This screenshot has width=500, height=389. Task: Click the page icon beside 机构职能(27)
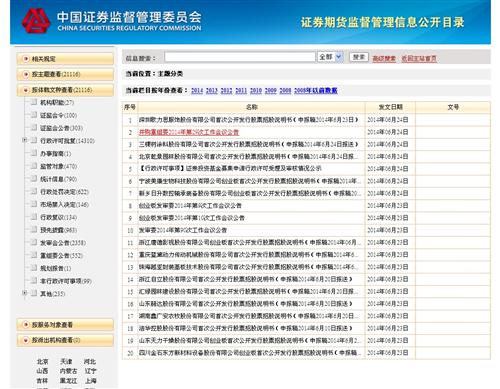click(x=34, y=102)
